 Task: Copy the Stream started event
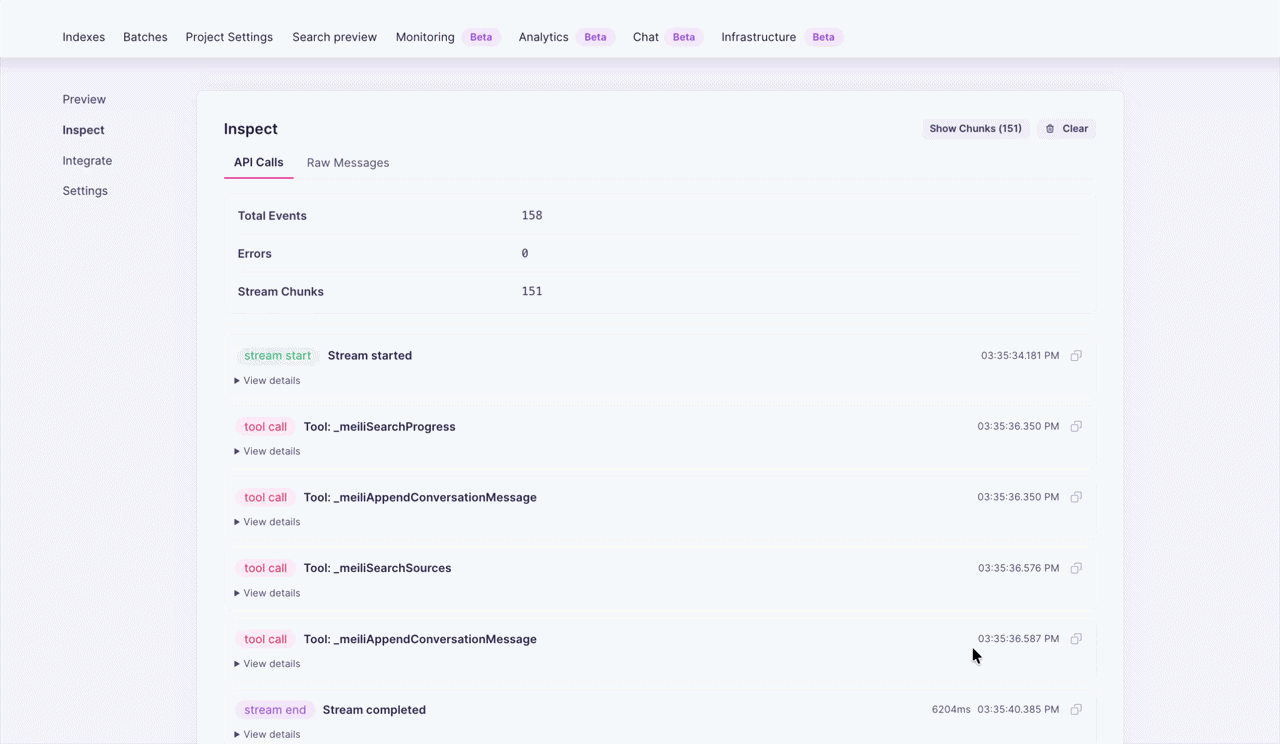click(x=1076, y=355)
